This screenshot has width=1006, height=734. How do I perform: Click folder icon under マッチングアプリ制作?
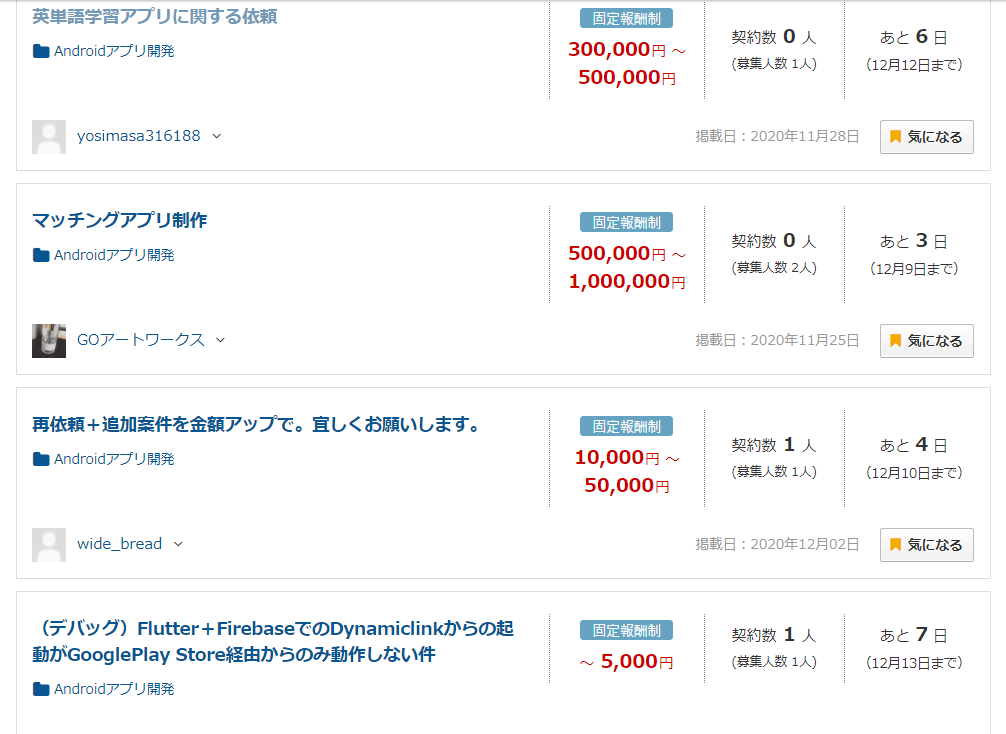[x=41, y=255]
